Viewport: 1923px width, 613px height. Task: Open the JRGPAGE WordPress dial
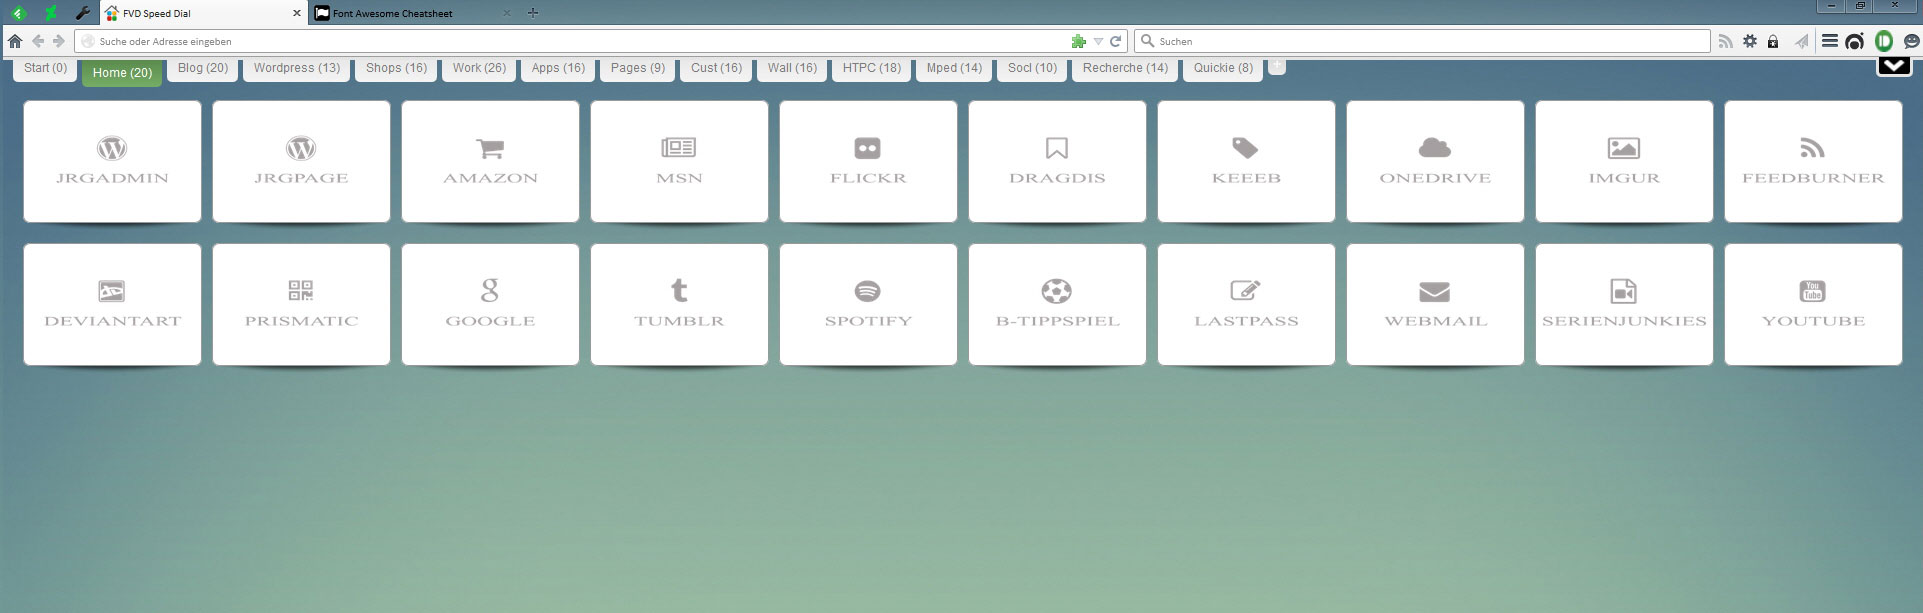point(301,161)
